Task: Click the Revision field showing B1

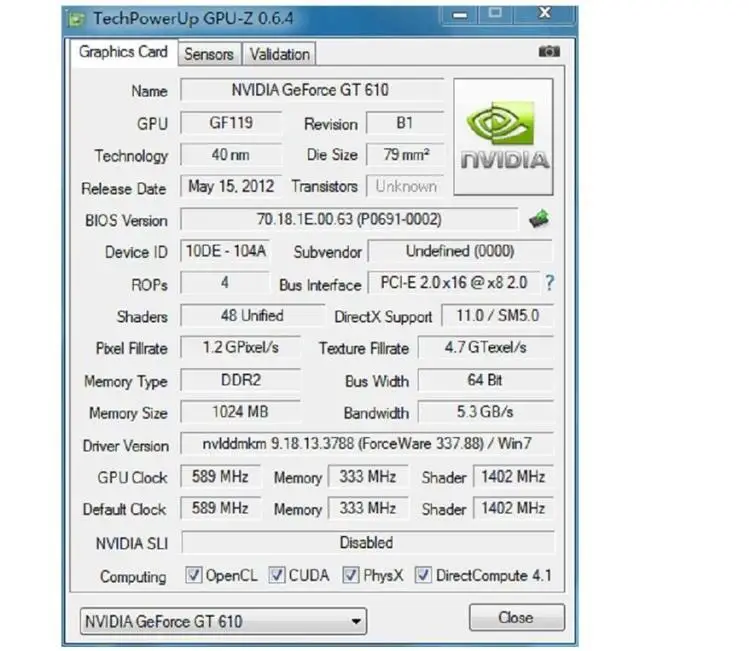Action: coord(405,123)
